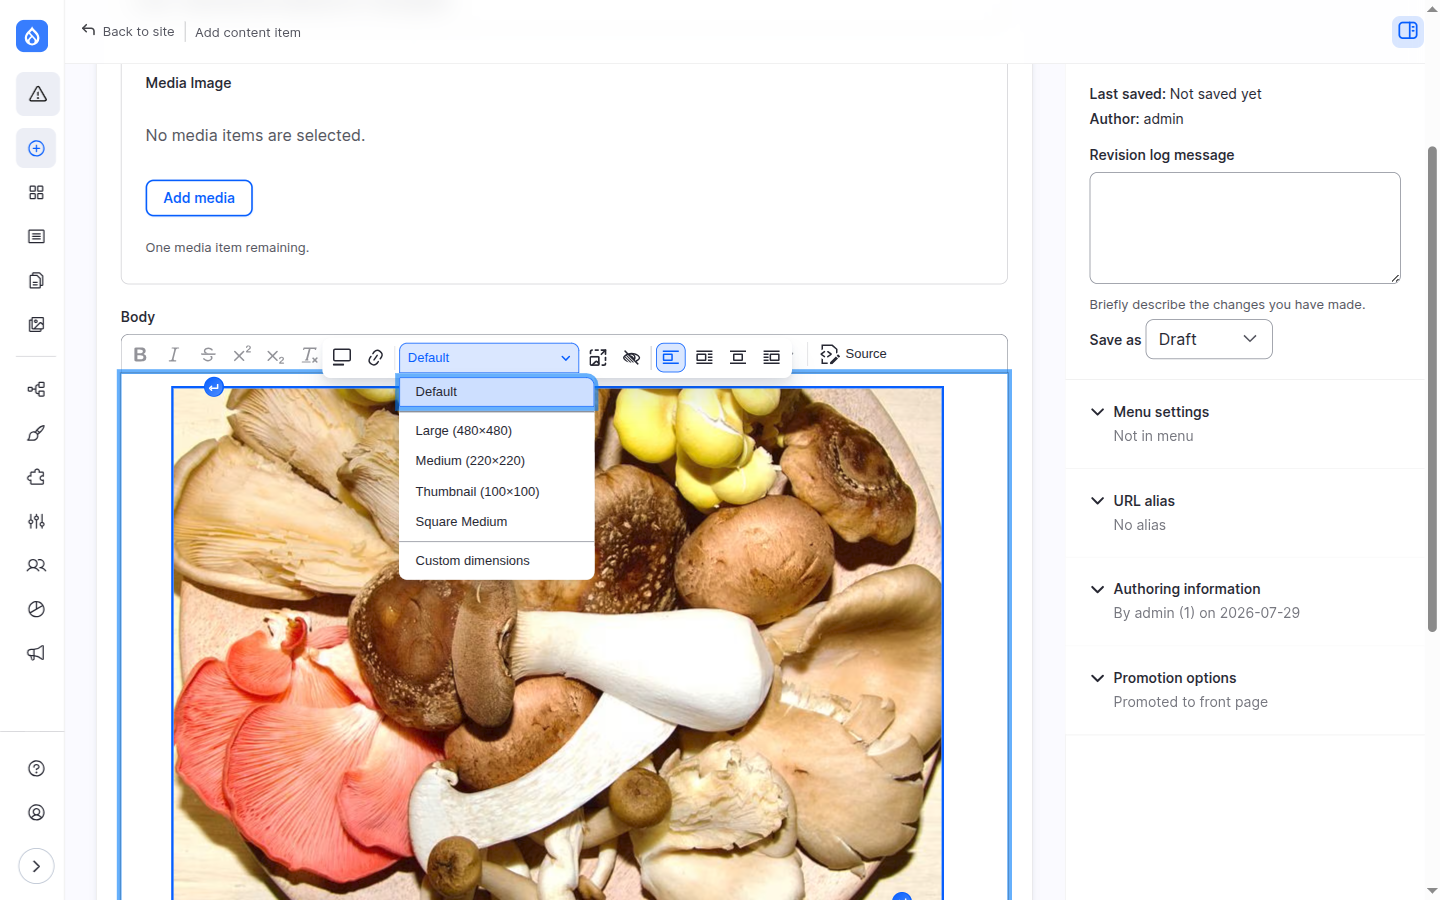Click the Add content item breadcrumb
Screen dimensions: 1440x900
[x=248, y=32]
